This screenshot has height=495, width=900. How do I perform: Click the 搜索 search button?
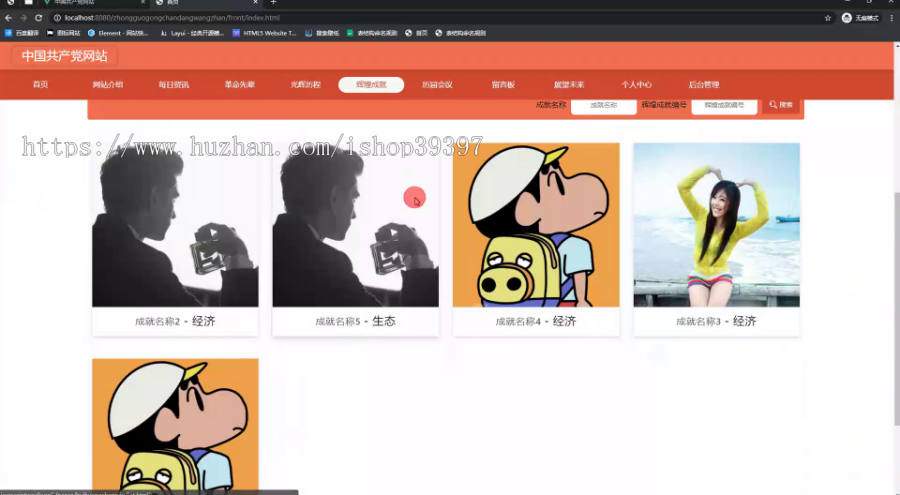coord(781,105)
